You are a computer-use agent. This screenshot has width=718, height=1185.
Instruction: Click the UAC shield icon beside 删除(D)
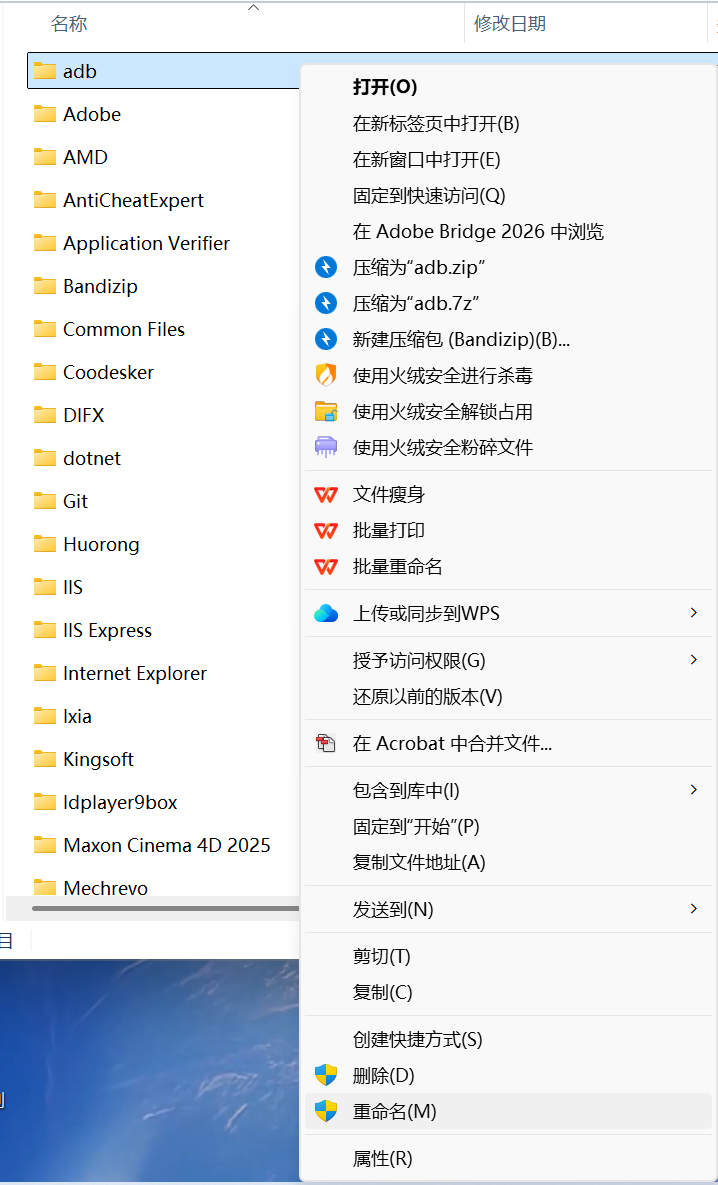[x=327, y=1075]
